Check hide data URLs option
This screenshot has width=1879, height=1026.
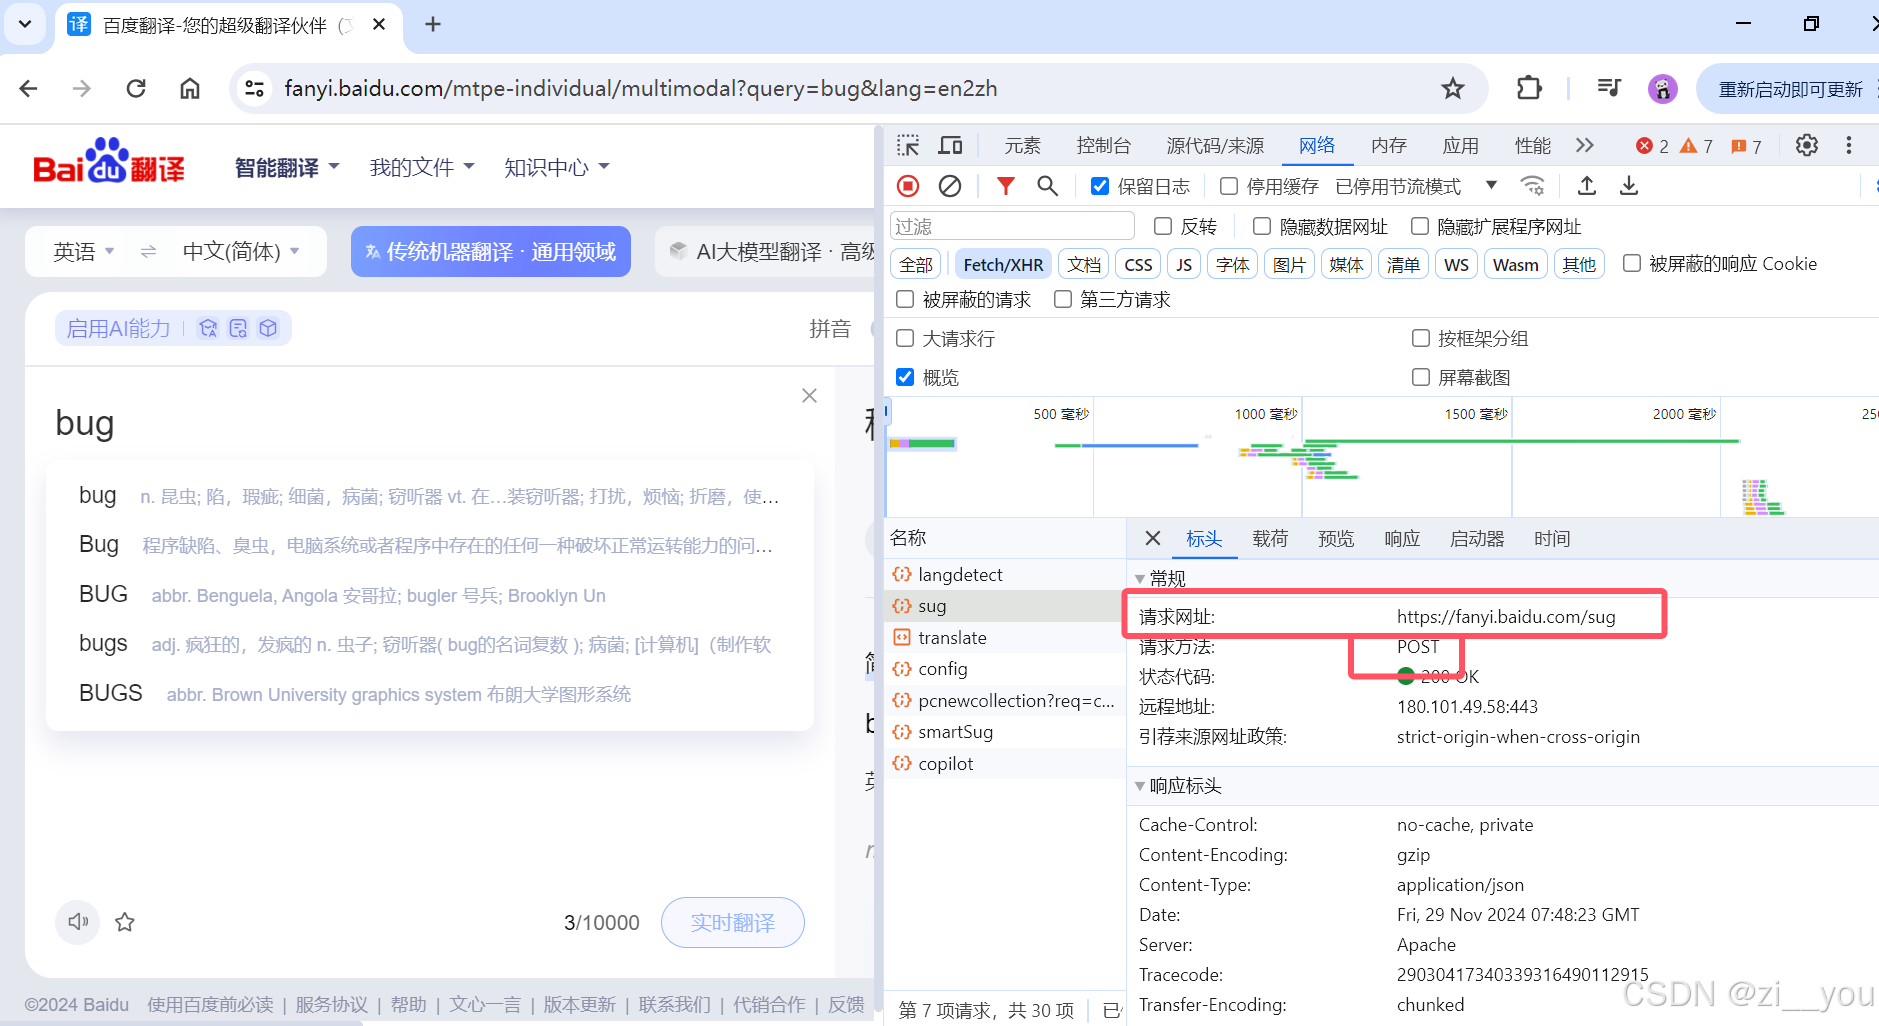click(x=1262, y=226)
